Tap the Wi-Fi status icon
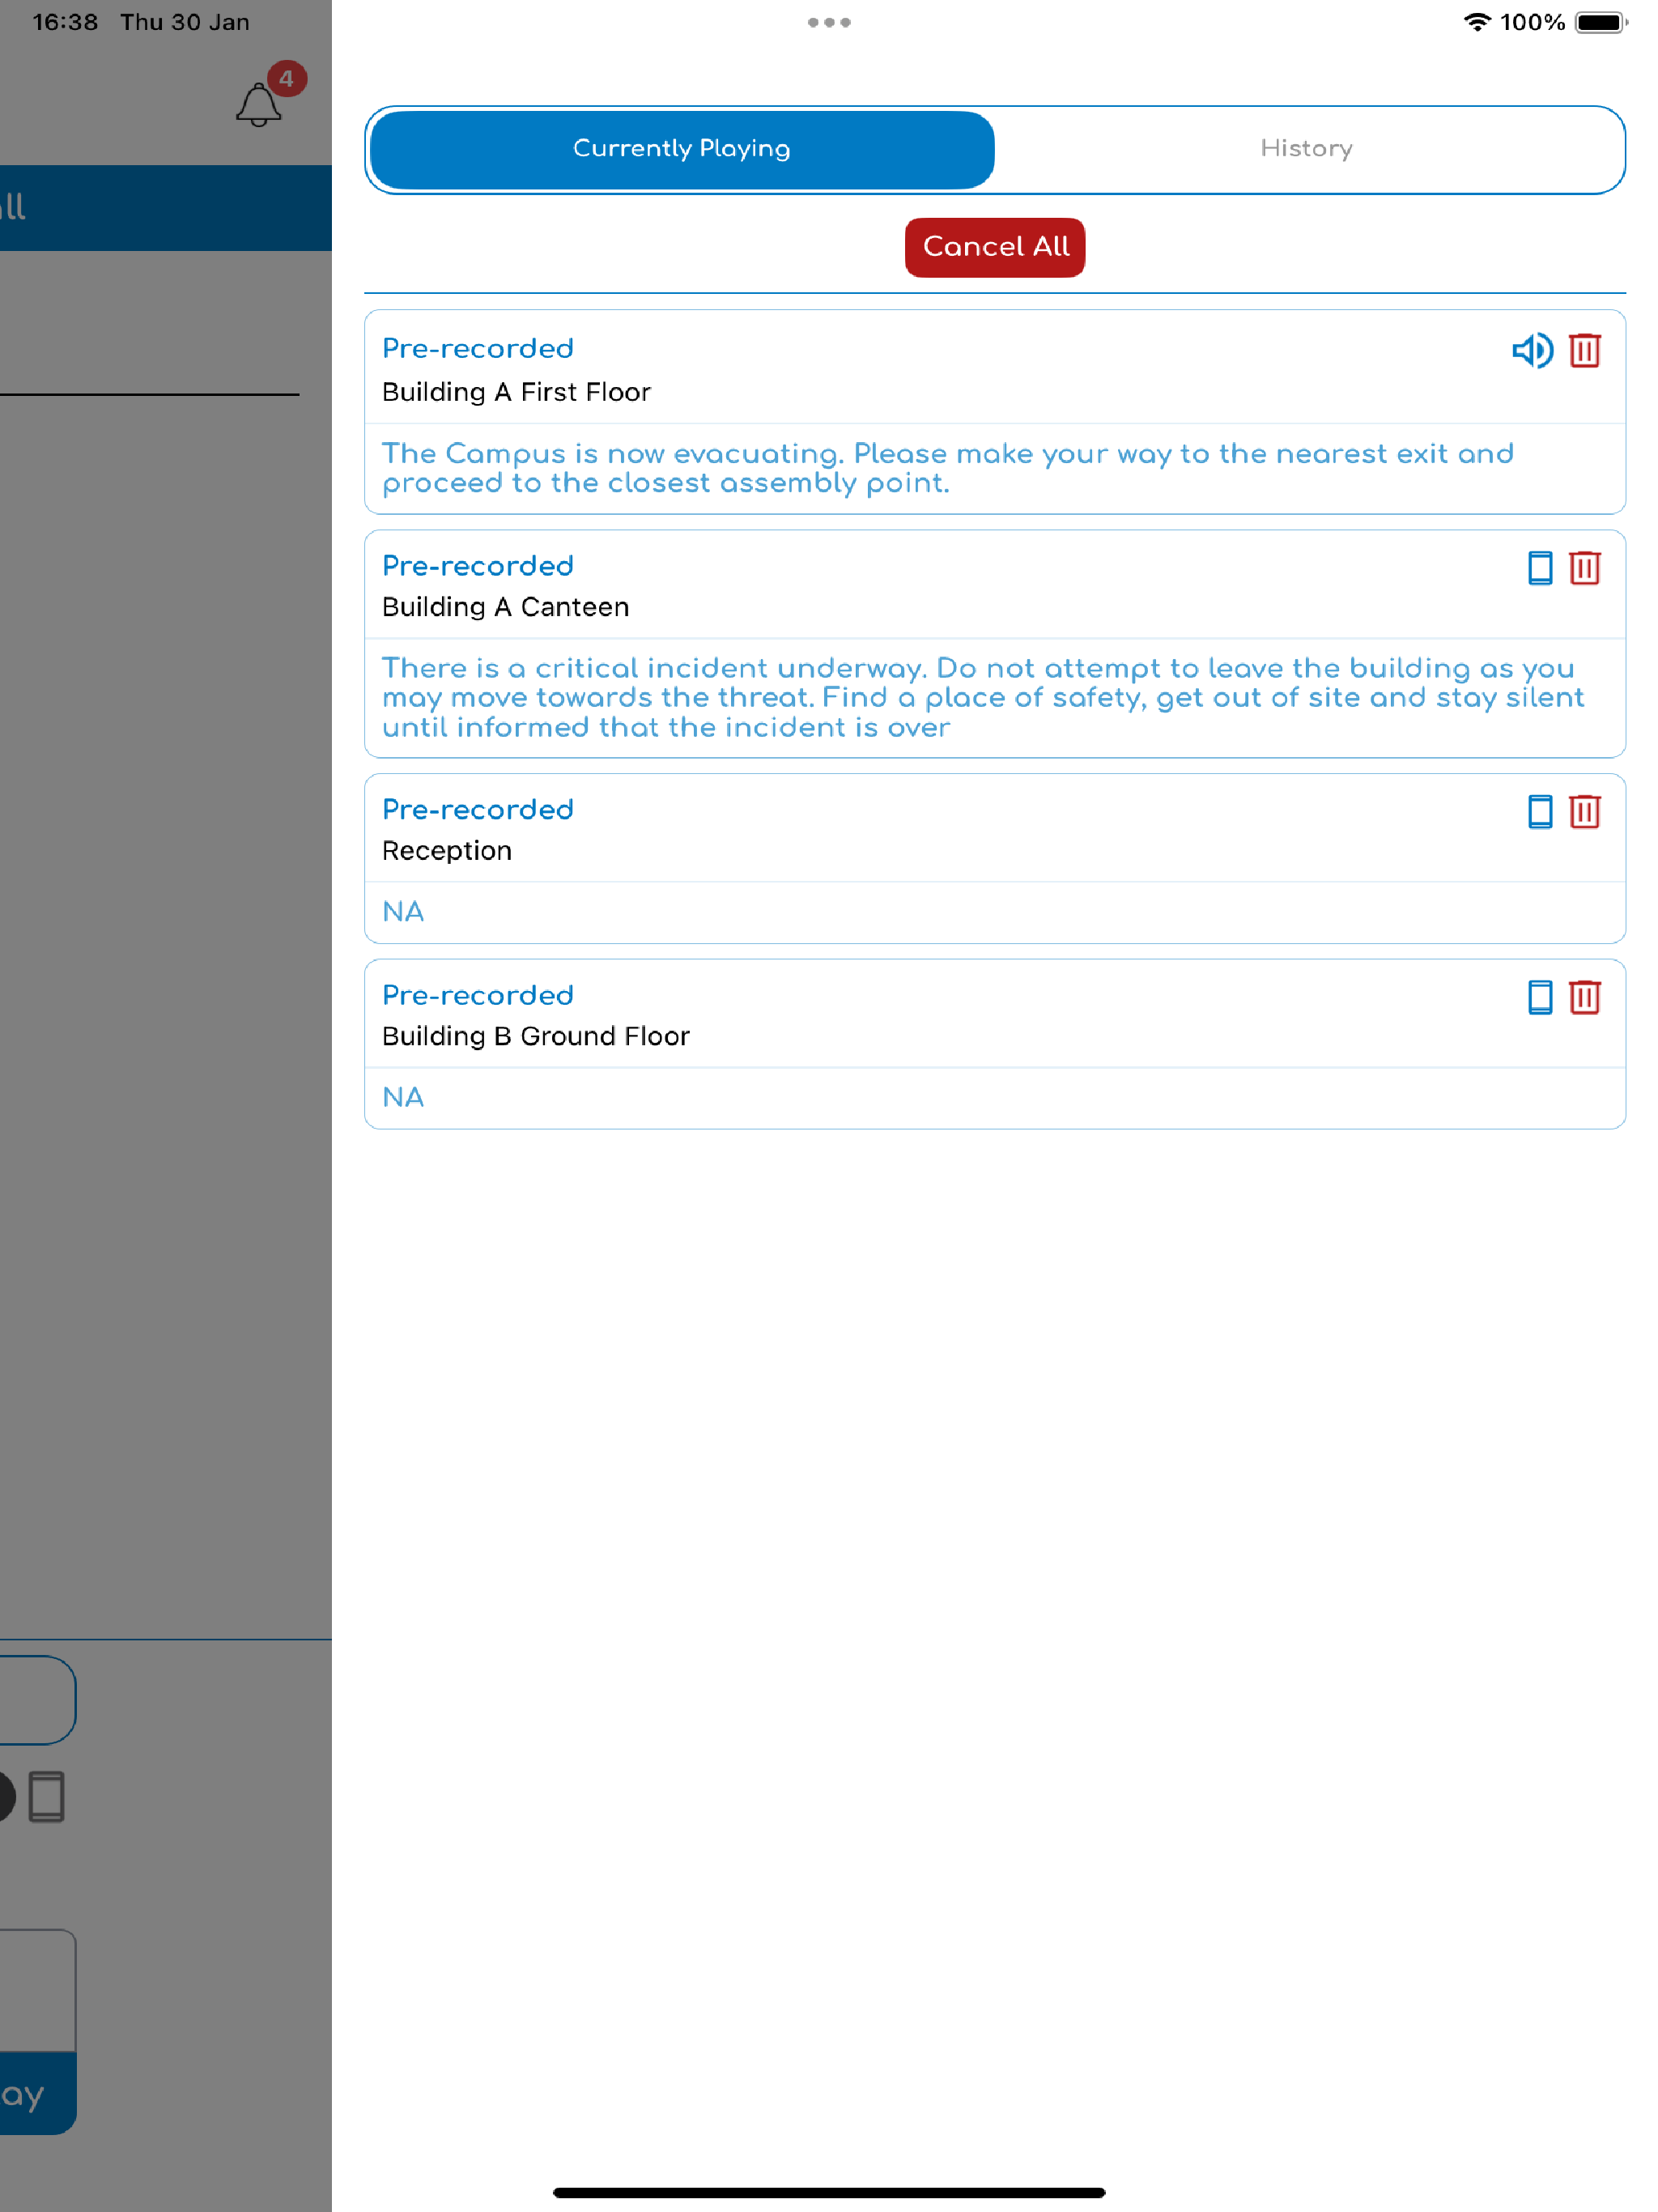The height and width of the screenshot is (2212, 1658). [1477, 22]
